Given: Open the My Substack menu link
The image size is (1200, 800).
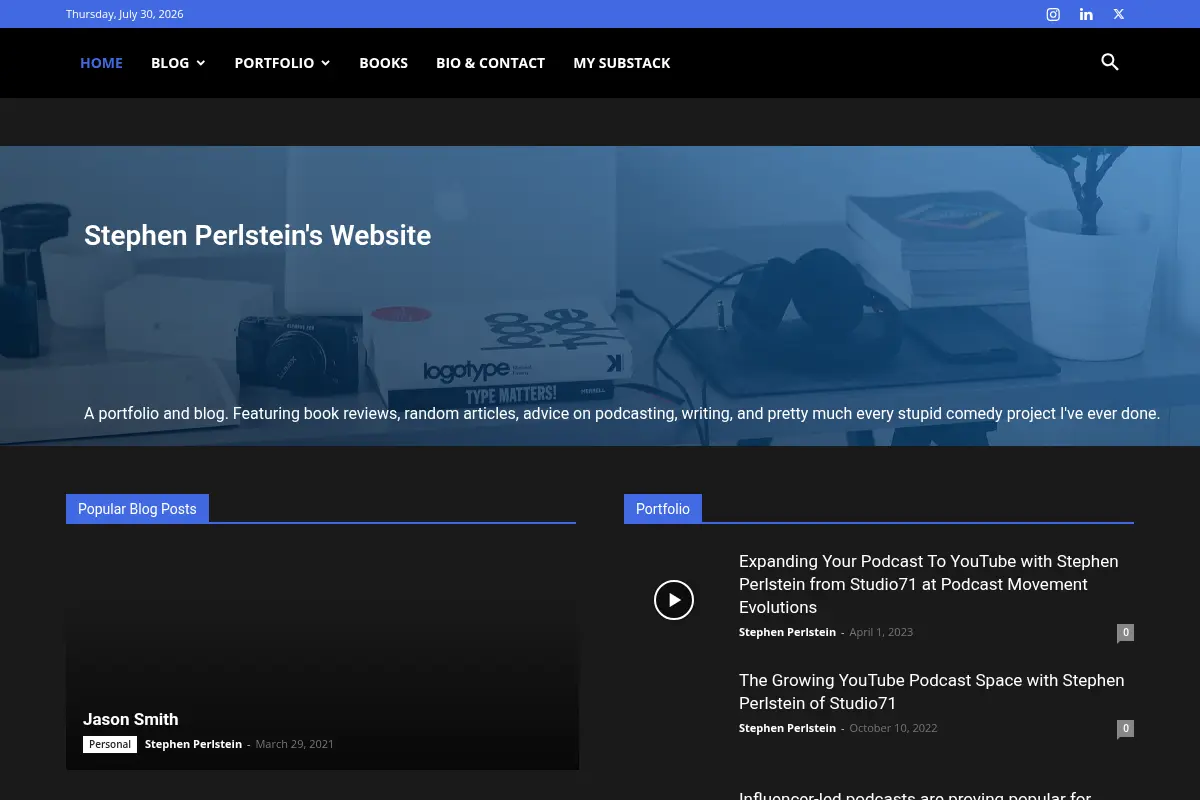Looking at the screenshot, I should click(x=622, y=63).
